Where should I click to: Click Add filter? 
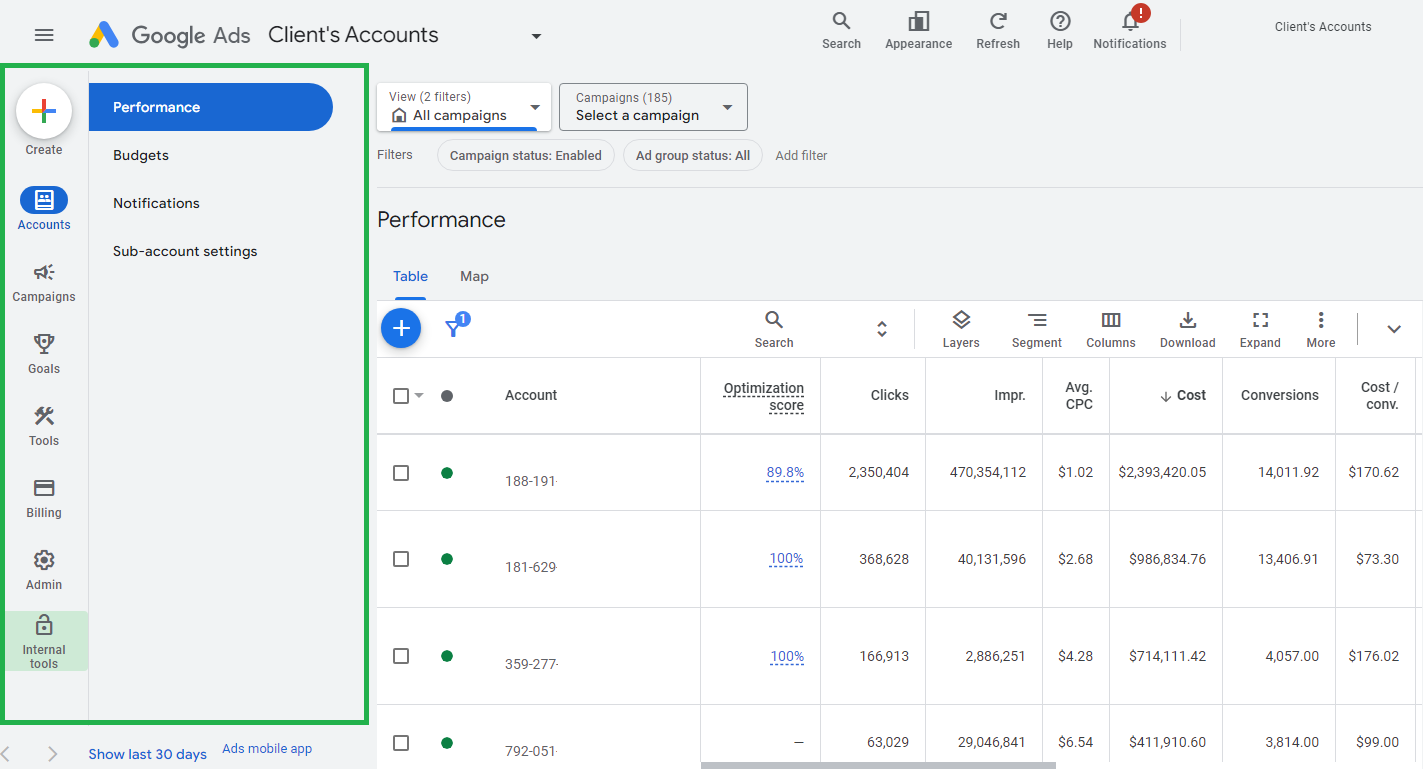click(801, 155)
